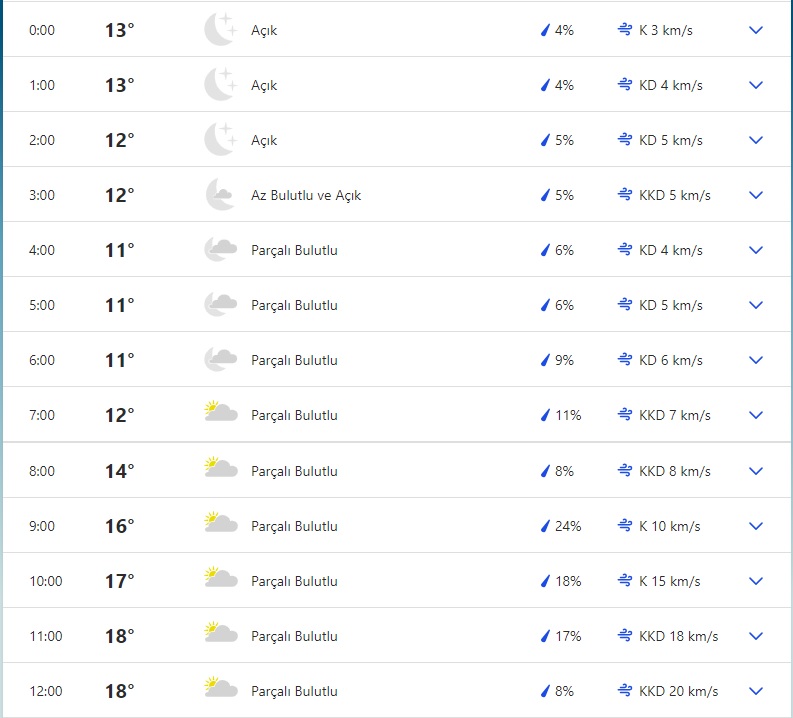The height and width of the screenshot is (718, 793).
Task: Show more details for the 4:00 forecast
Action: pyautogui.click(x=756, y=250)
